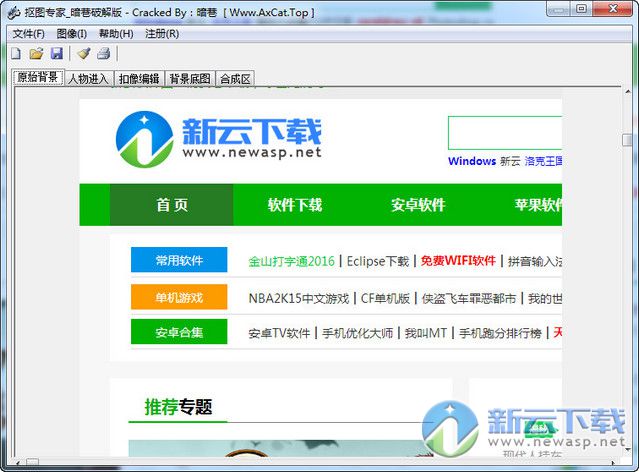639x472 pixels.
Task: Click the vertical scrollbar thumb
Action: (x=627, y=140)
